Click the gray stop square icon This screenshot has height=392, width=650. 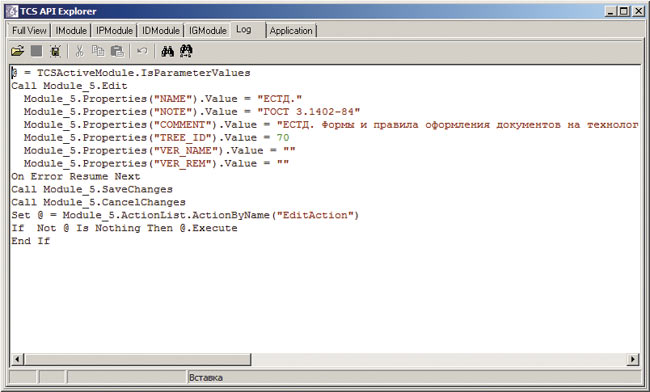click(36, 51)
